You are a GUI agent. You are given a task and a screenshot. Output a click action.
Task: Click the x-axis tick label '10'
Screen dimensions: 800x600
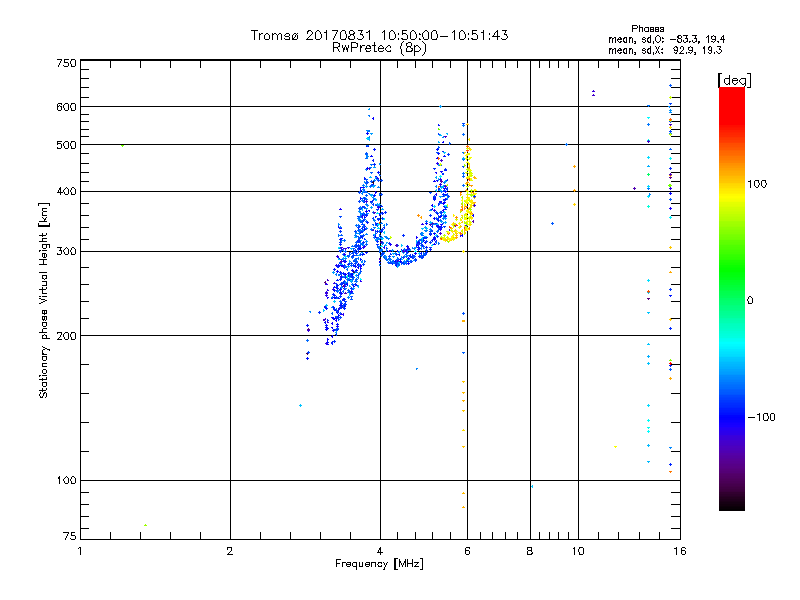[578, 551]
